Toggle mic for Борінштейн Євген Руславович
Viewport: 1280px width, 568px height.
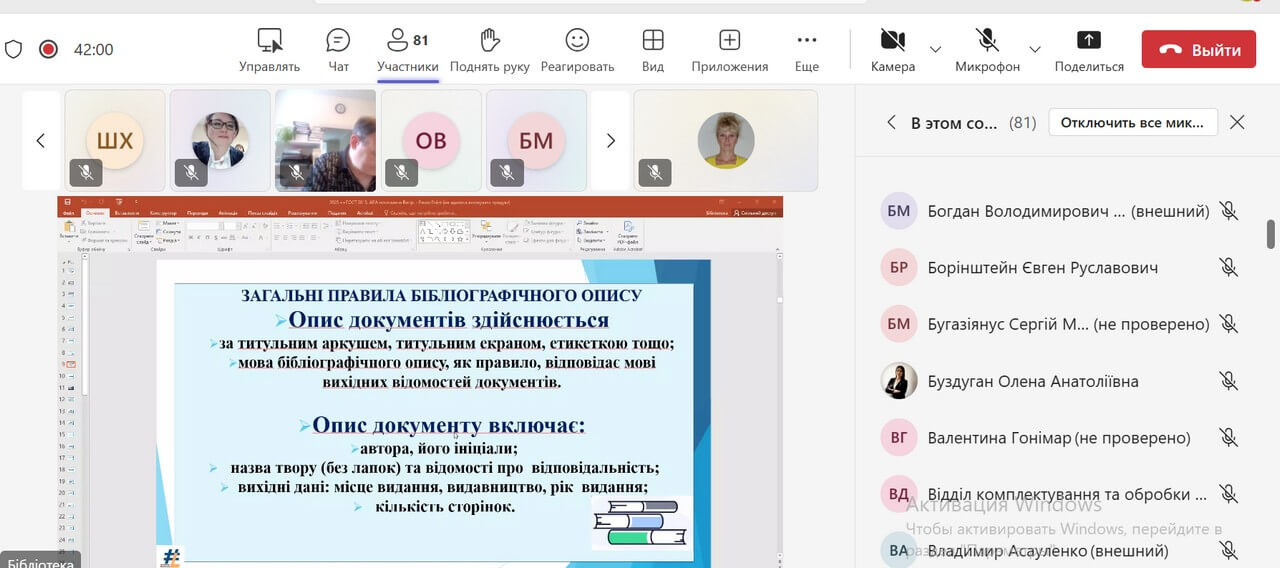click(x=1229, y=268)
